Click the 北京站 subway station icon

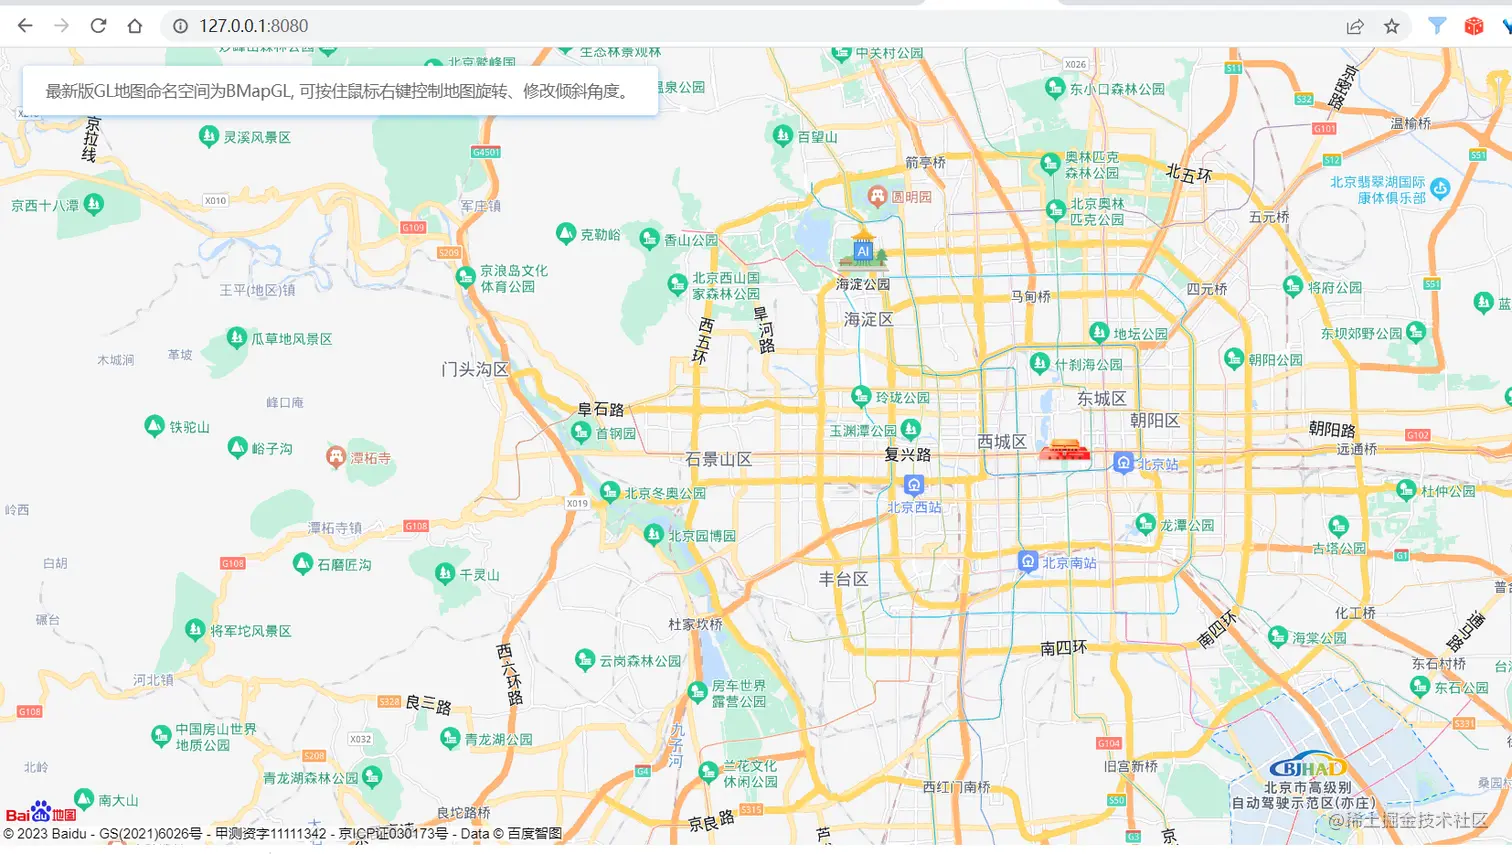pyautogui.click(x=1124, y=463)
